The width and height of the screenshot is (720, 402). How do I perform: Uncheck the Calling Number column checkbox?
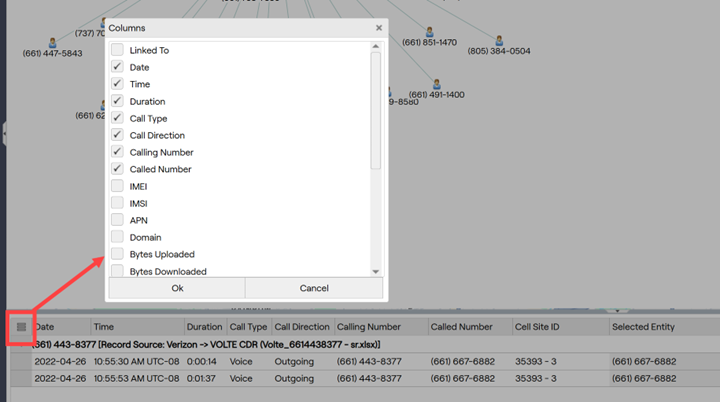(x=117, y=152)
